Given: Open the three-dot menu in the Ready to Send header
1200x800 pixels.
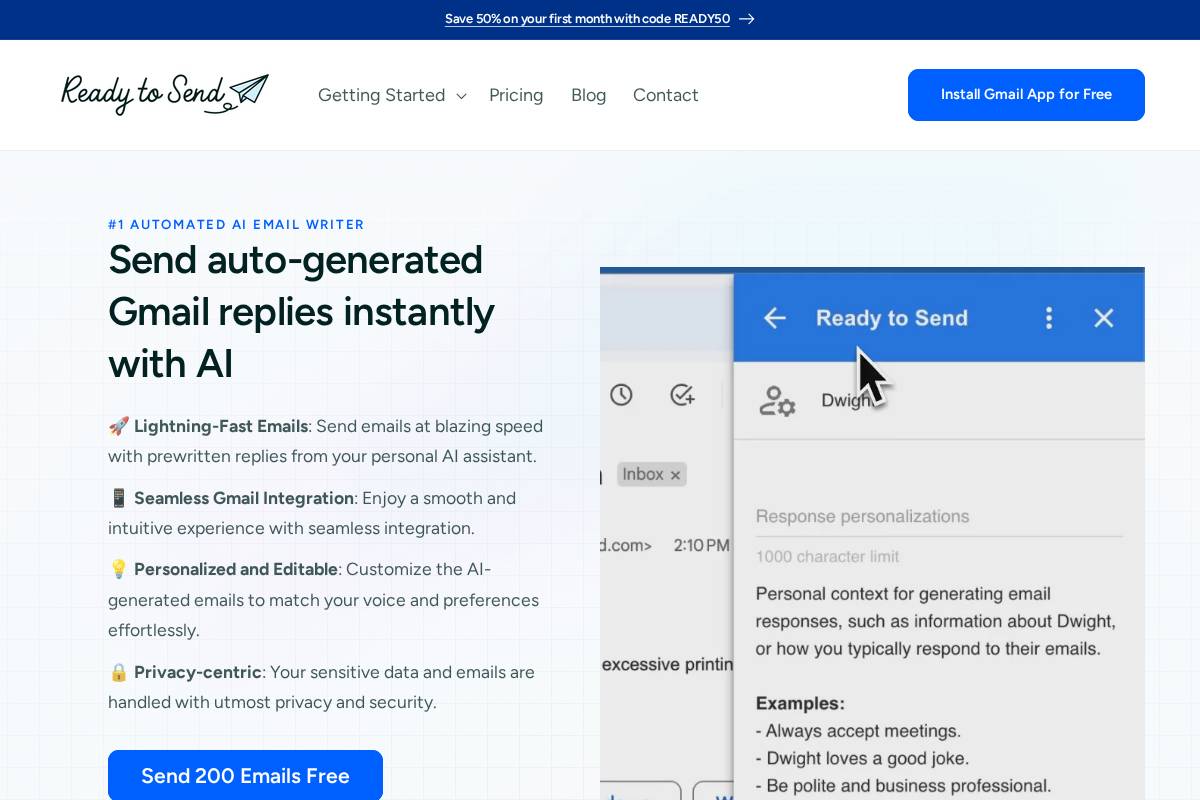Looking at the screenshot, I should click(1049, 317).
